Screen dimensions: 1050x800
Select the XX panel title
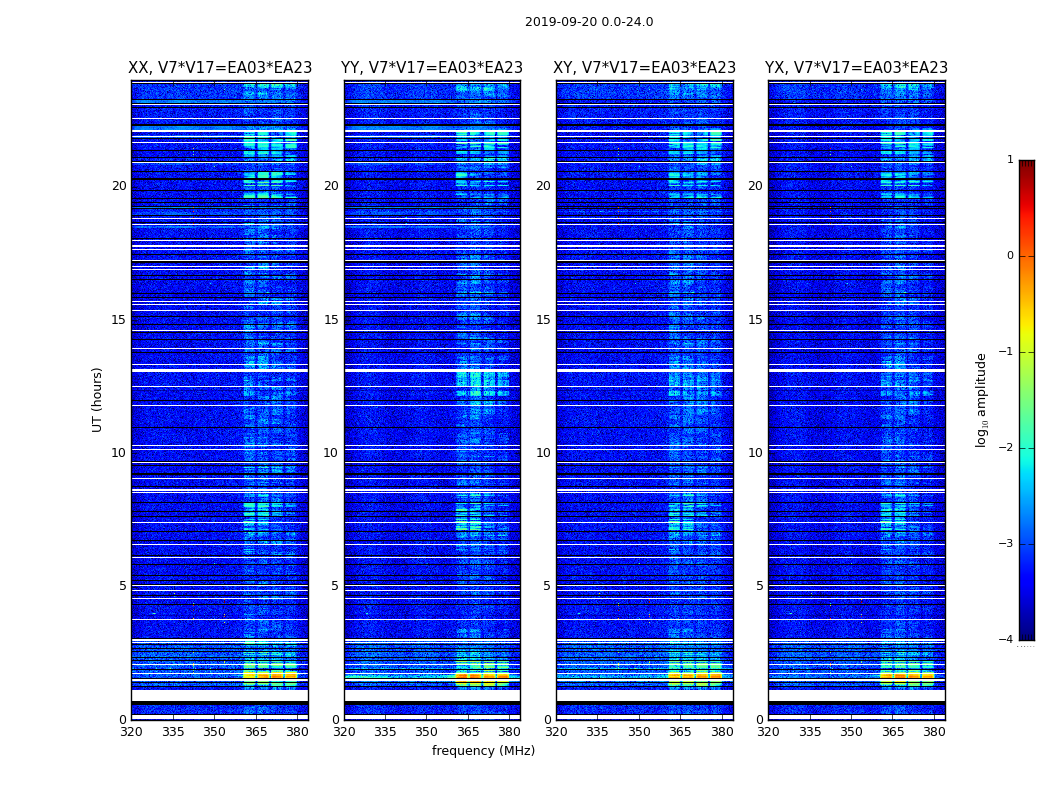(220, 68)
